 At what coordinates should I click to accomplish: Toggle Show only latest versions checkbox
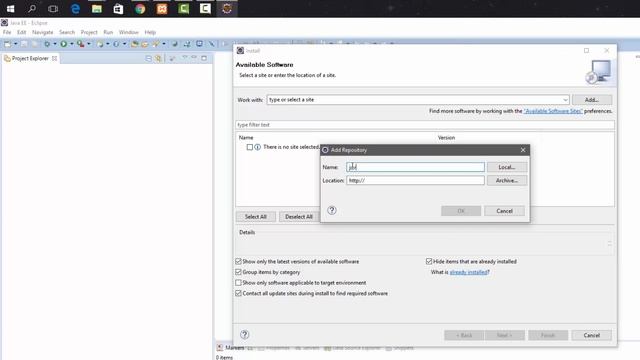[x=238, y=261]
